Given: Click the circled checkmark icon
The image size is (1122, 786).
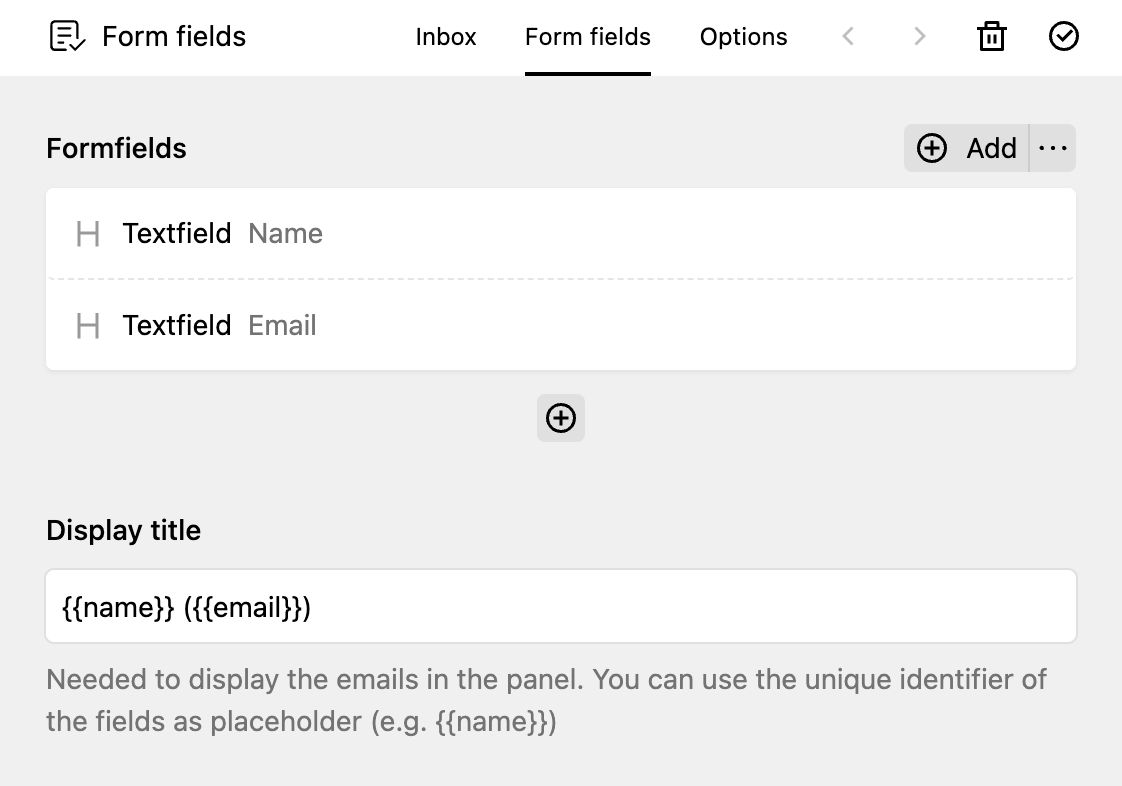Looking at the screenshot, I should pyautogui.click(x=1063, y=36).
